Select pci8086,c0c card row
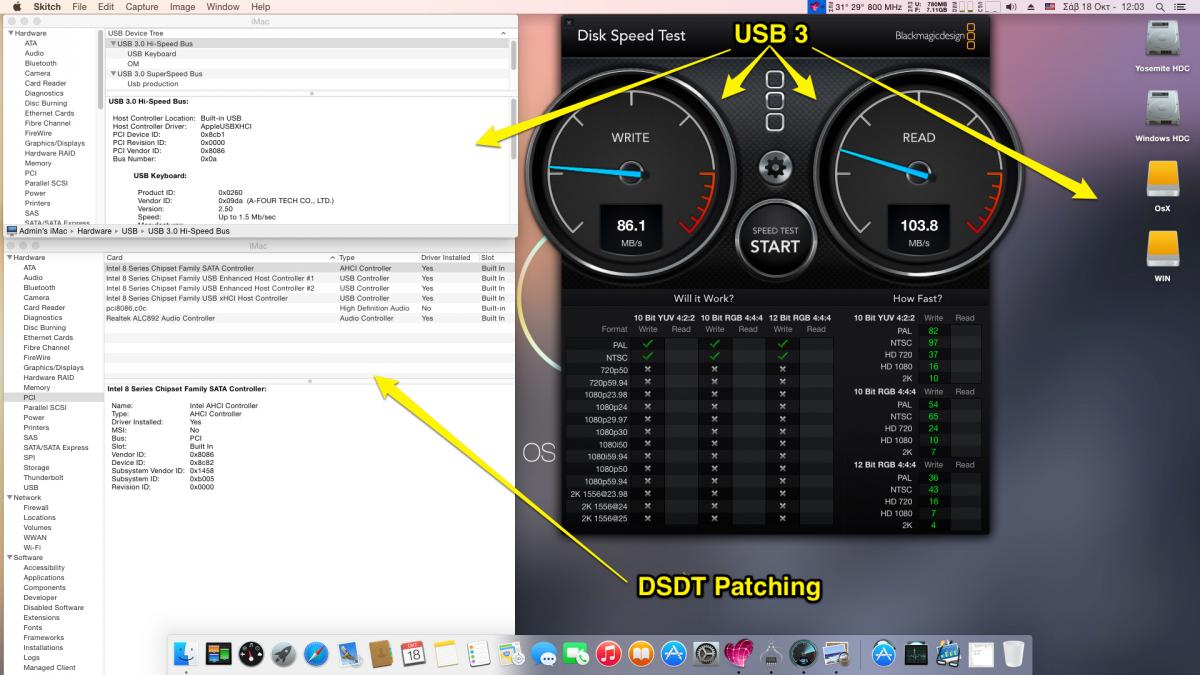 [x=310, y=308]
